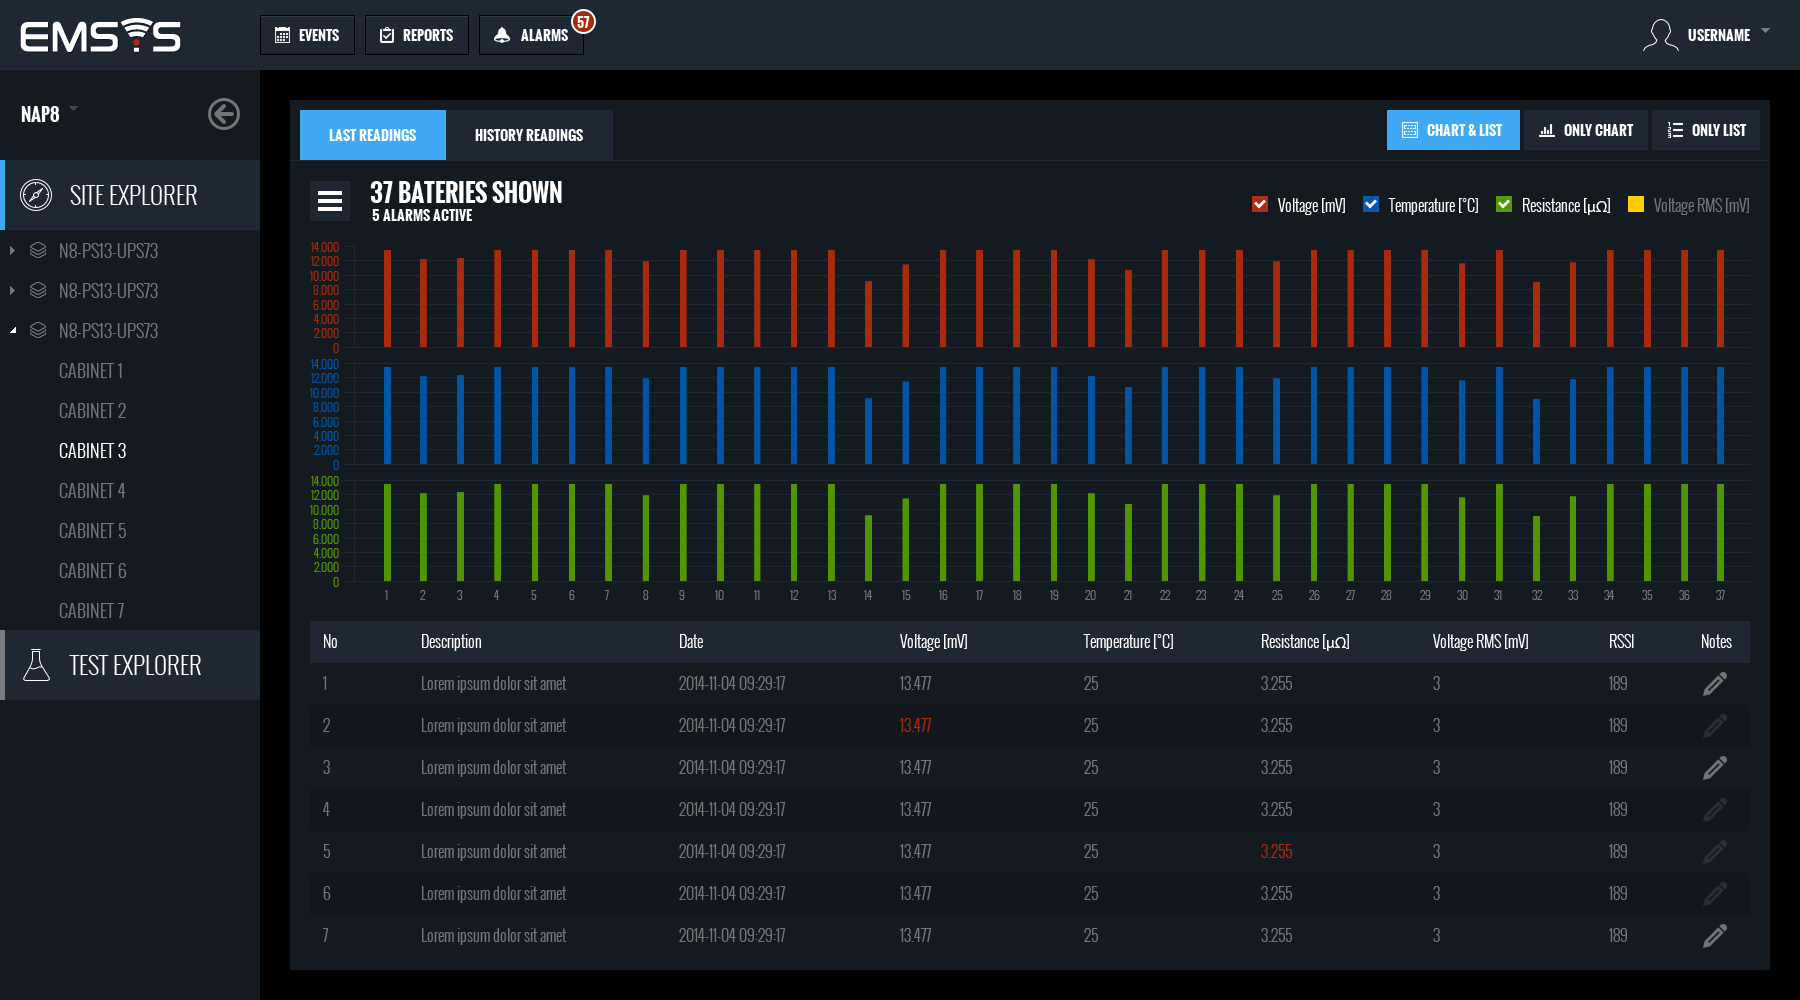Collapse sidebar with the back arrow icon
Screen dimensions: 1800x1000
pos(224,114)
